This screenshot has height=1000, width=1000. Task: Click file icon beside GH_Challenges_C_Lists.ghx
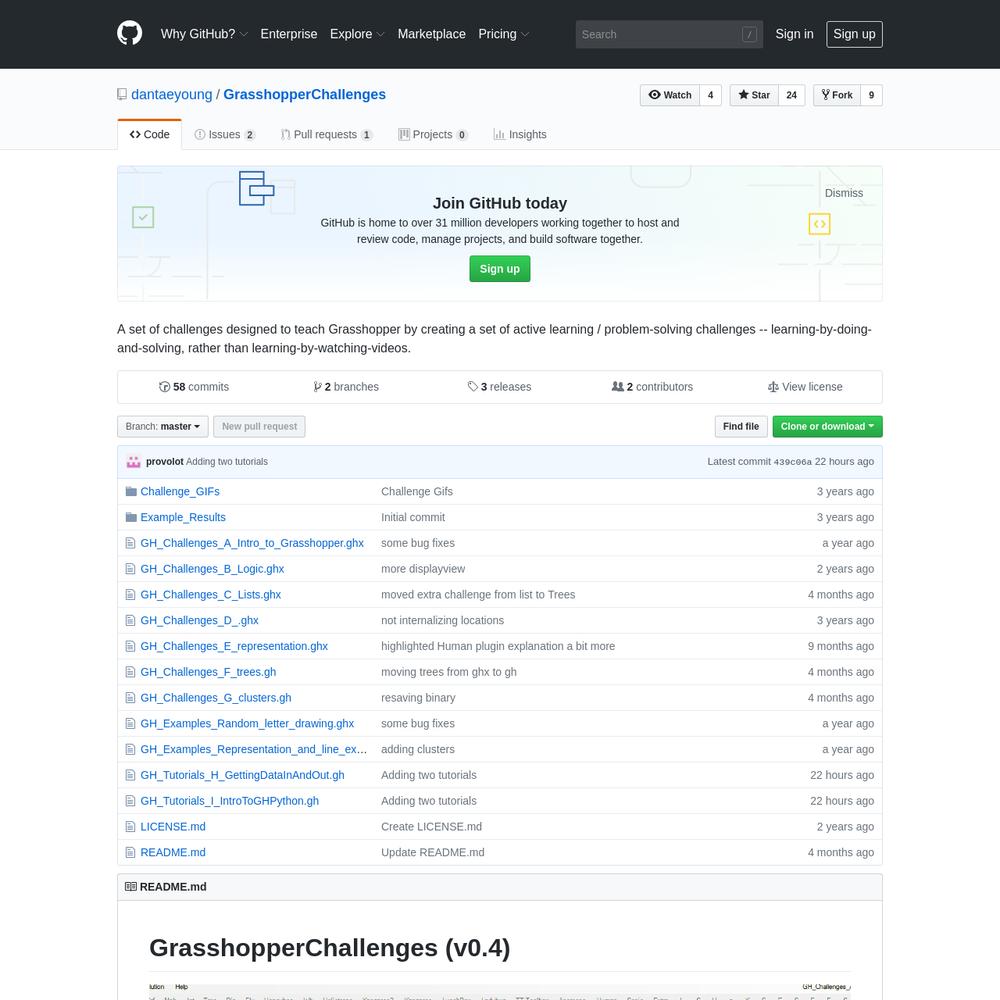(x=130, y=594)
